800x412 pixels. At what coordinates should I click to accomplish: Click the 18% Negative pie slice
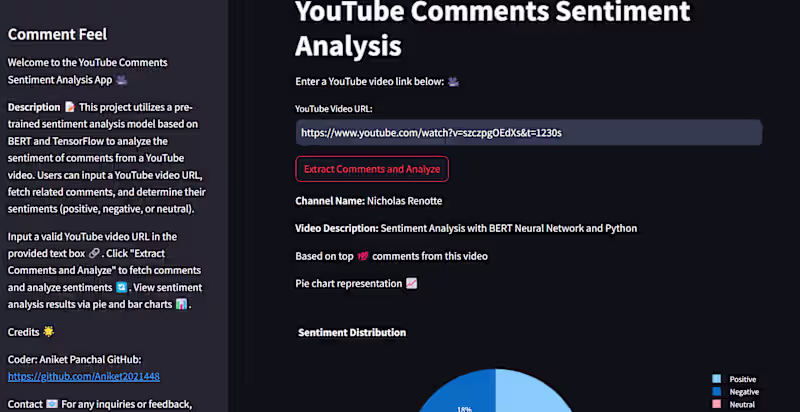459,393
